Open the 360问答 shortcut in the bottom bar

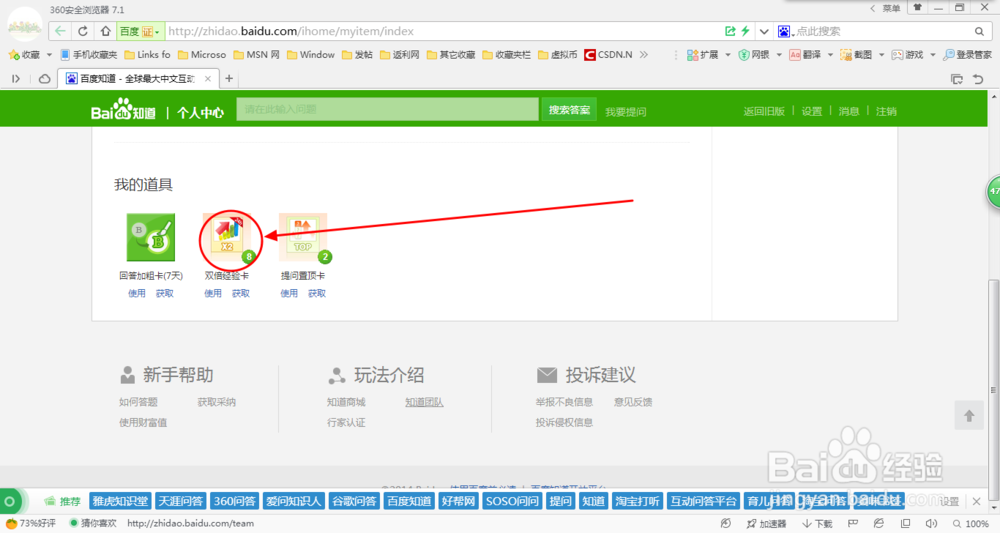pyautogui.click(x=235, y=501)
